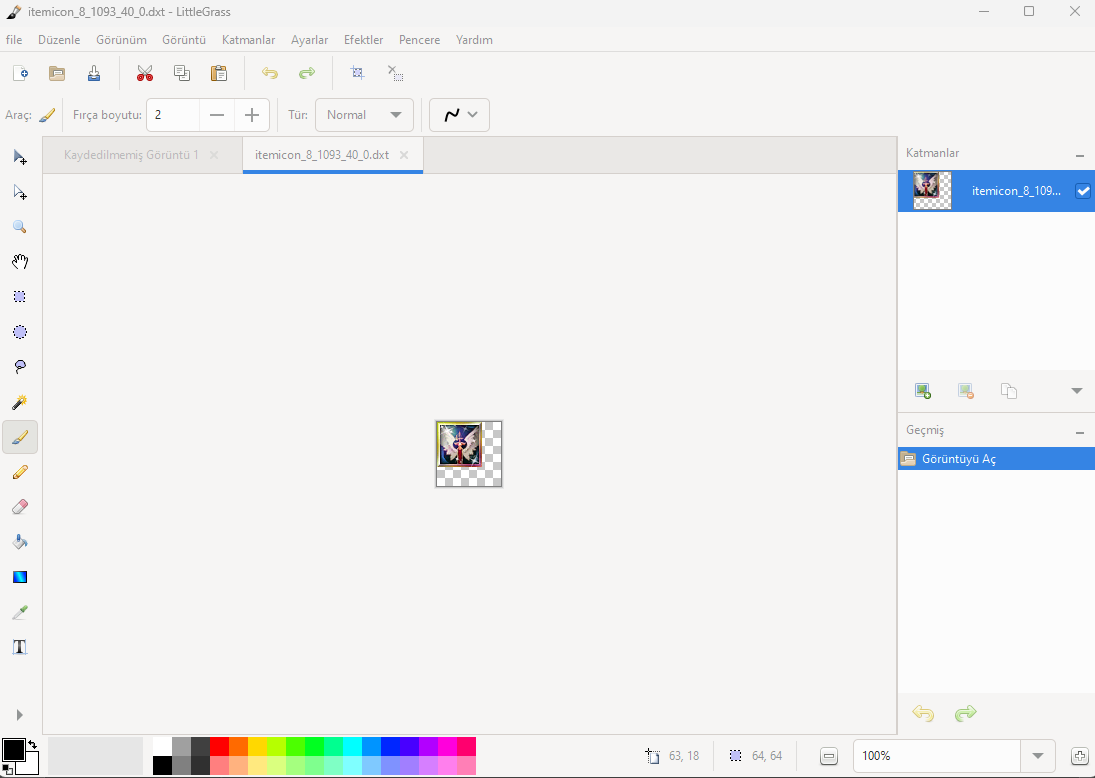
Task: Switch to Kaydedilmemiş Görüntü 1 tab
Action: tap(131, 155)
